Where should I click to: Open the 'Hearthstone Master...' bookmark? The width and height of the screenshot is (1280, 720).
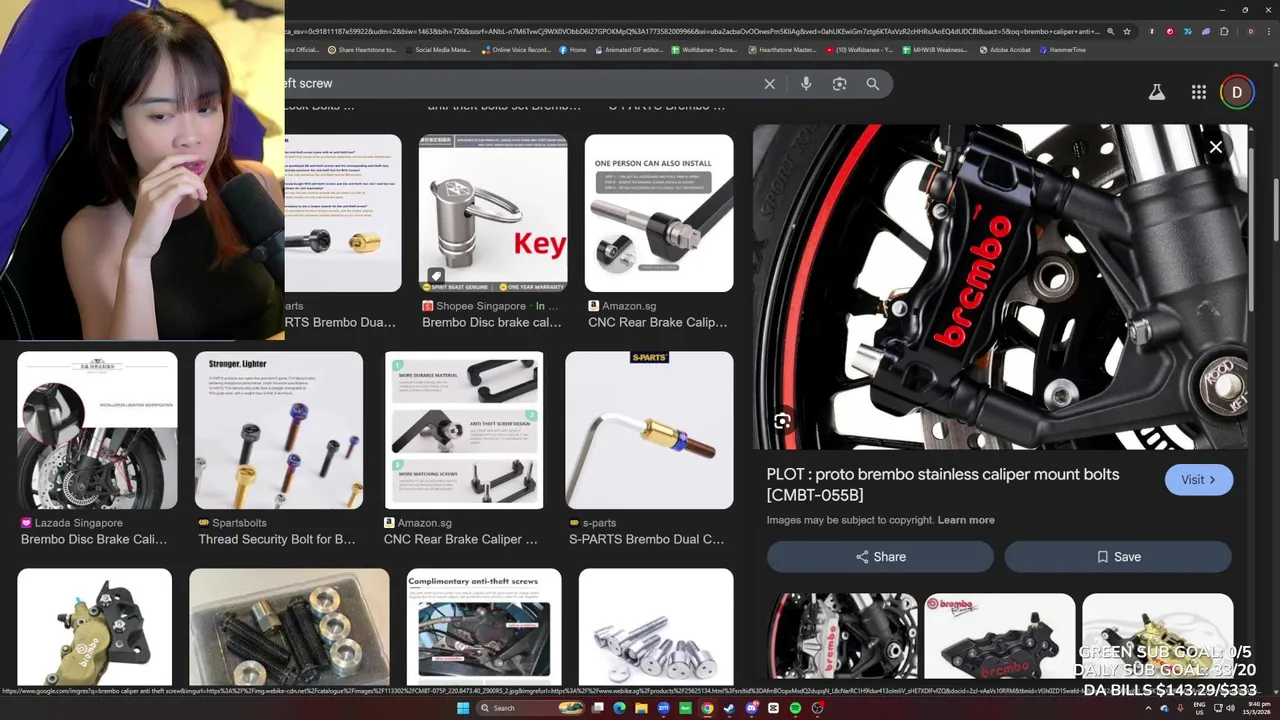click(781, 50)
